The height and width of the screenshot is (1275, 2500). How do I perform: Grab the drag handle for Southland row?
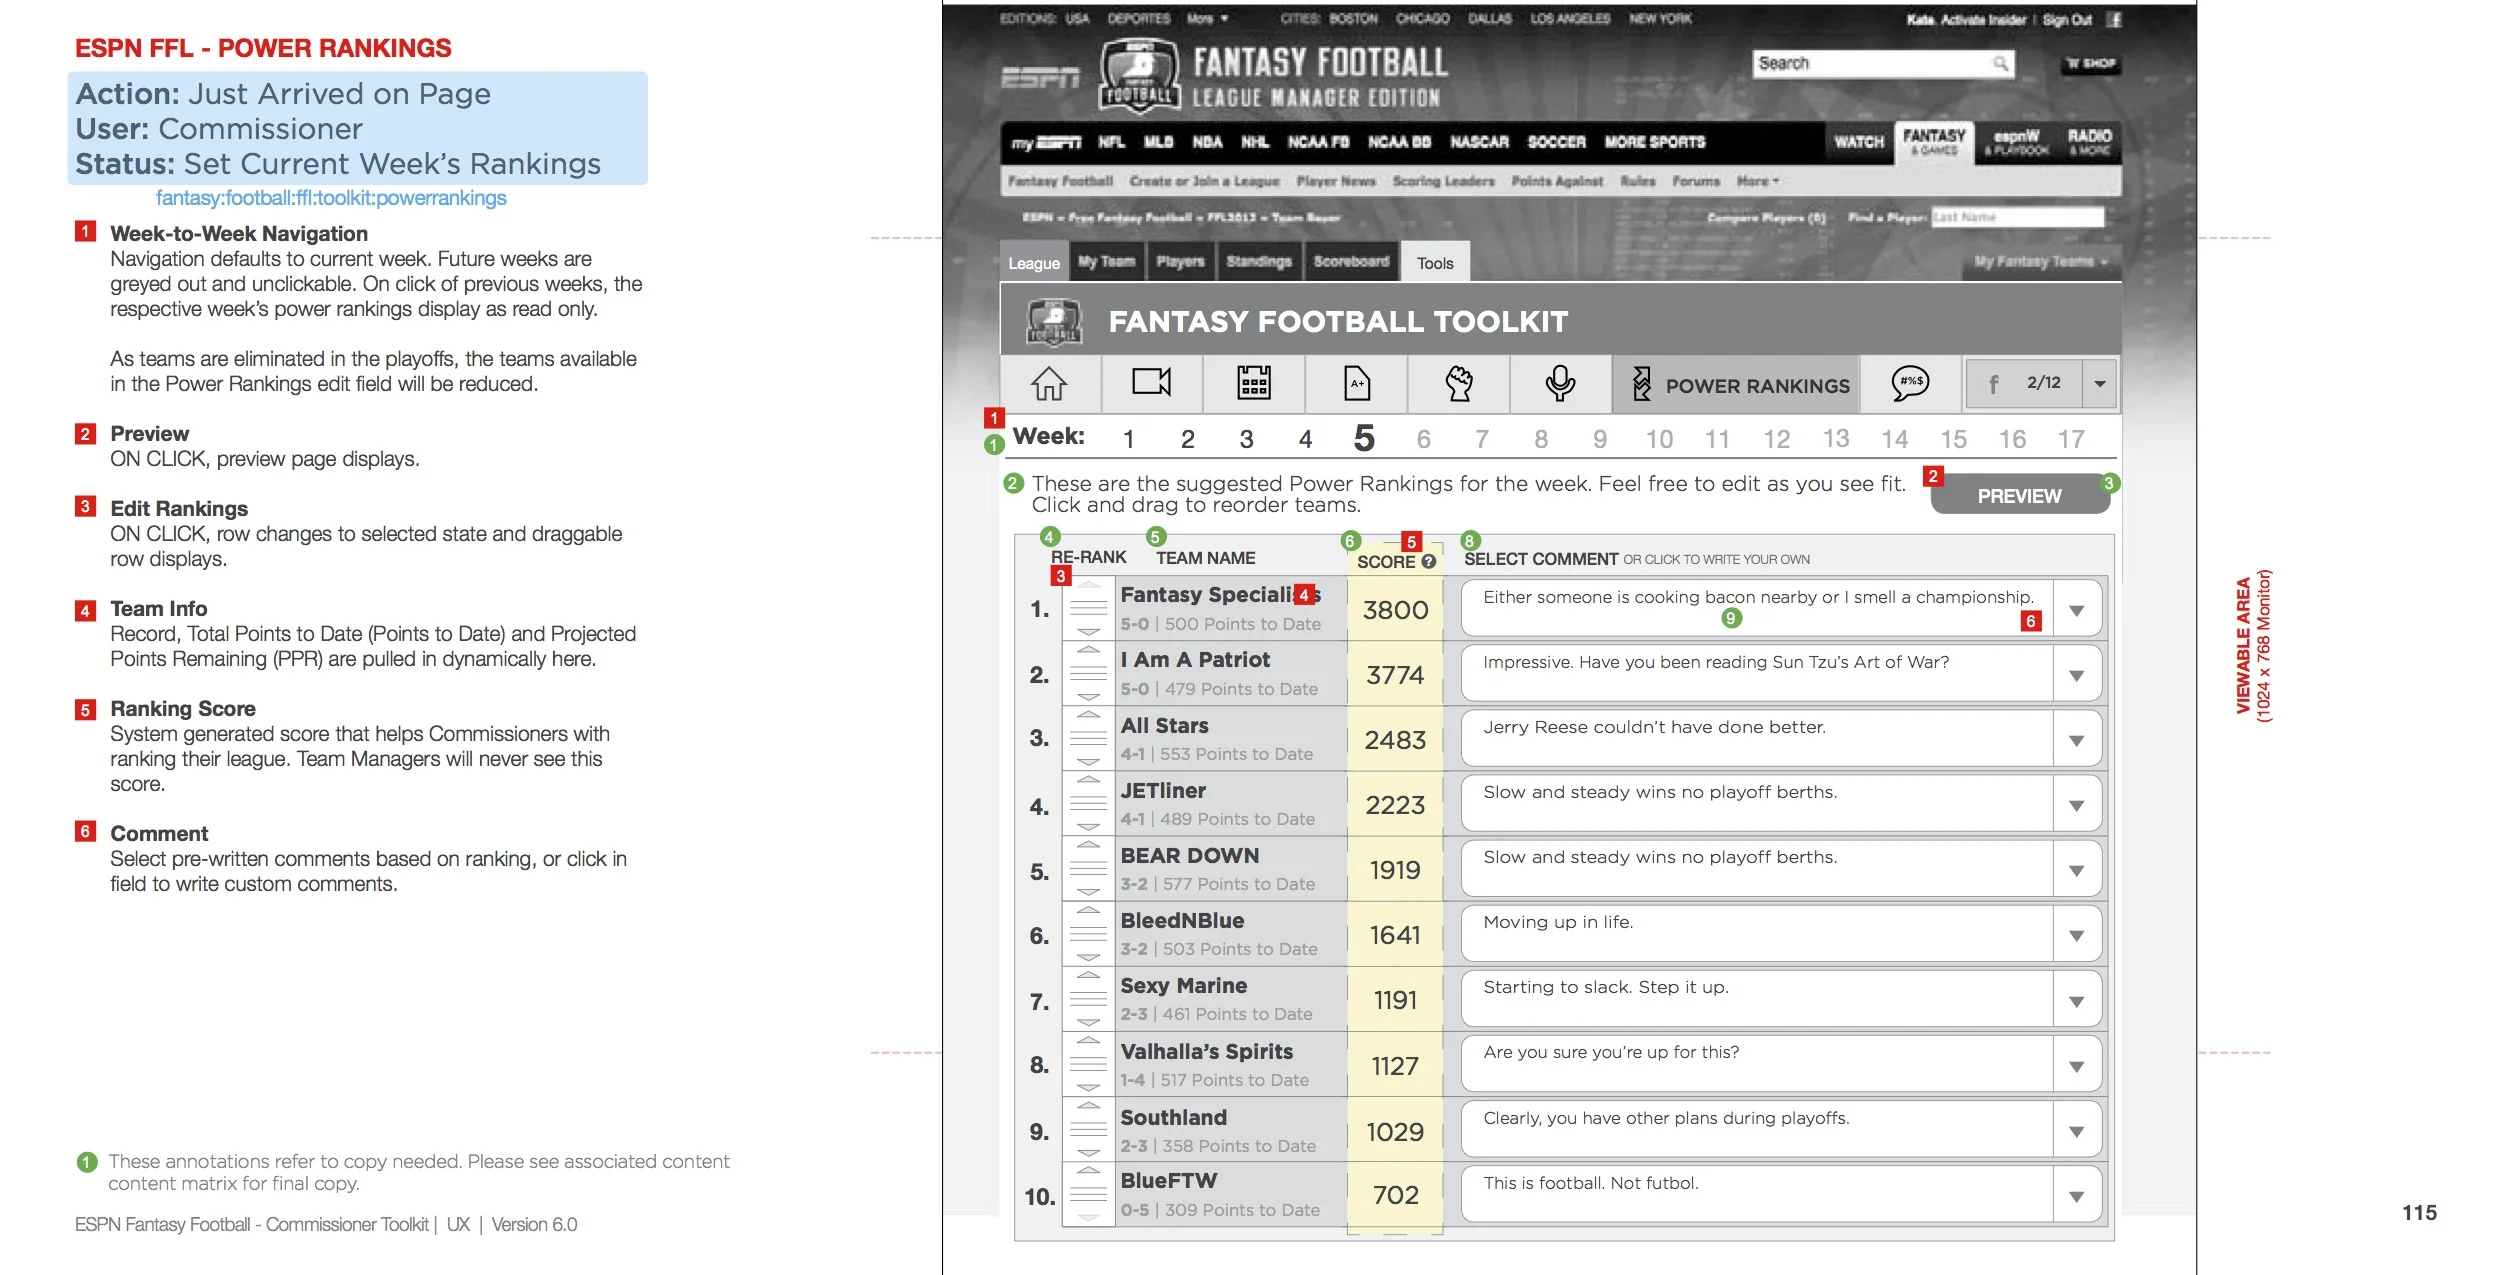click(x=1088, y=1130)
